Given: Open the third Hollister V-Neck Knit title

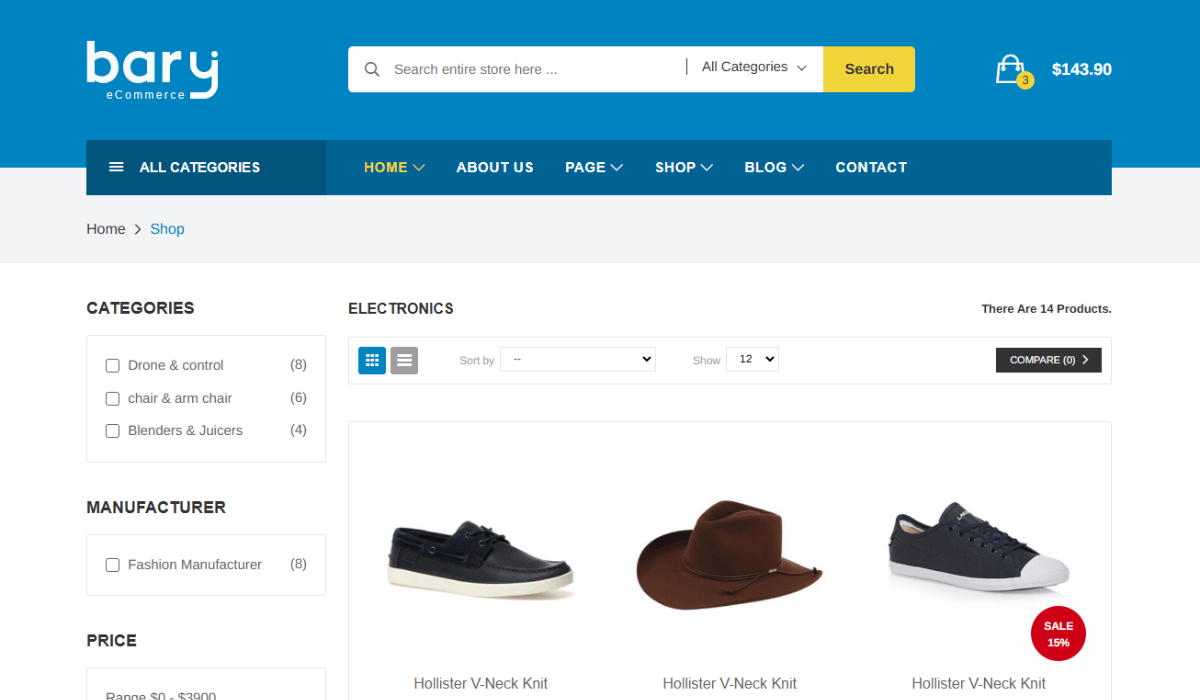Looking at the screenshot, I should (x=979, y=684).
